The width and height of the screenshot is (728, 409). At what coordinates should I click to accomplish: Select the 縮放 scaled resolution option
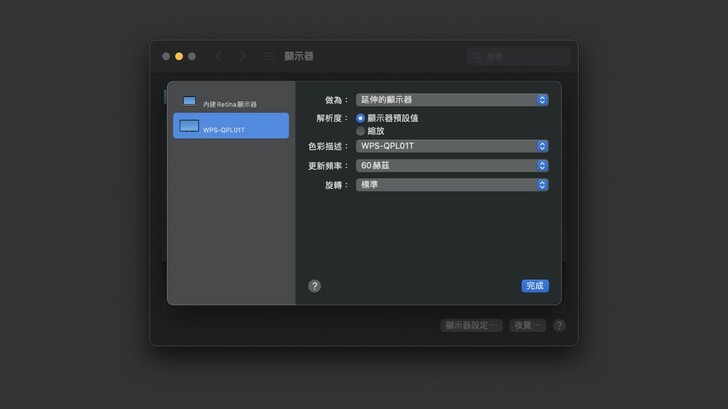[361, 131]
